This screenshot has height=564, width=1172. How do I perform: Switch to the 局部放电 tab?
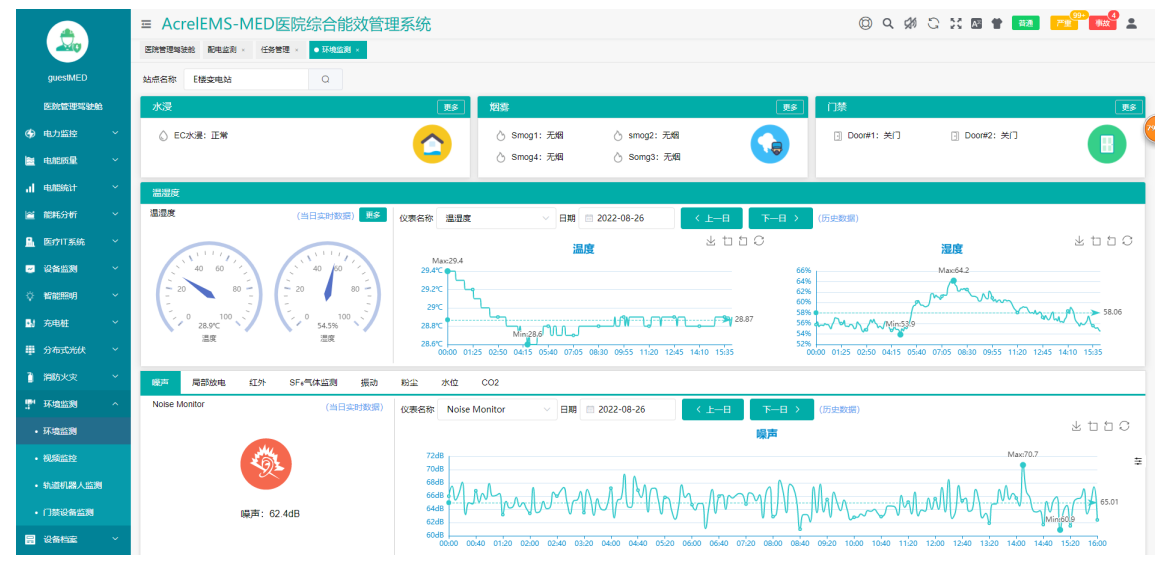click(208, 382)
